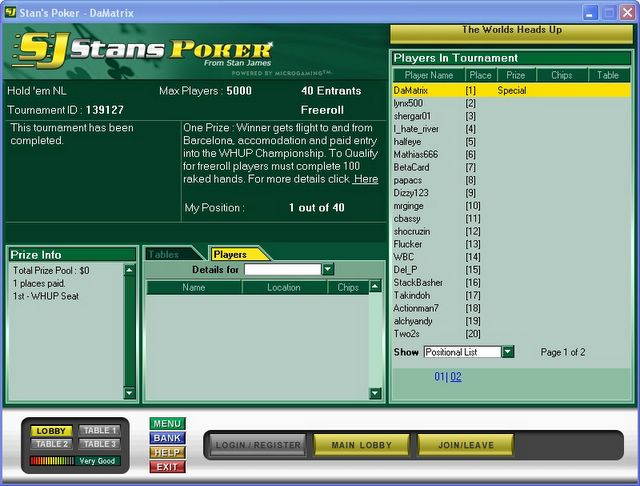640x486 pixels.
Task: Sort by Table column header
Action: click(608, 75)
